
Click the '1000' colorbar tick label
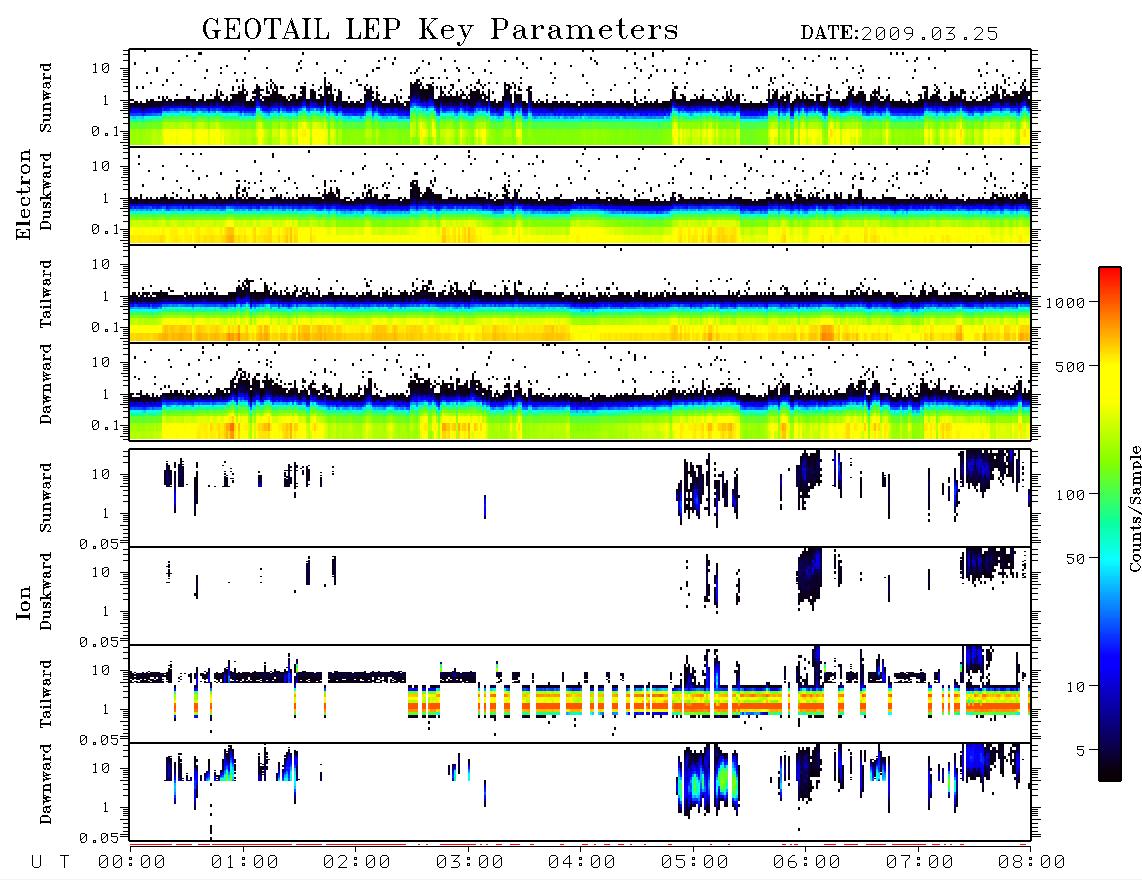[1066, 302]
